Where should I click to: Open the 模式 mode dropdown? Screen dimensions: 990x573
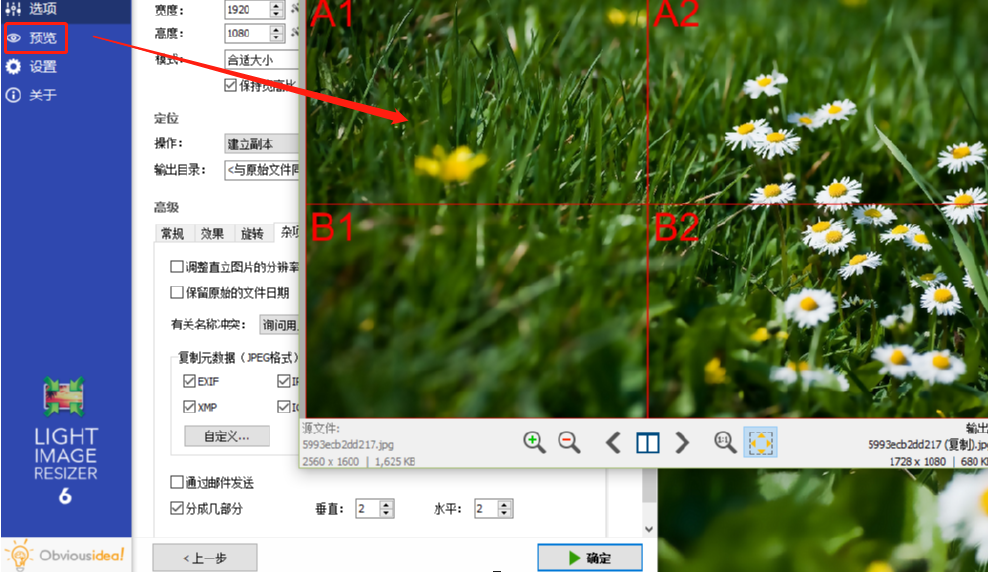pyautogui.click(x=261, y=59)
